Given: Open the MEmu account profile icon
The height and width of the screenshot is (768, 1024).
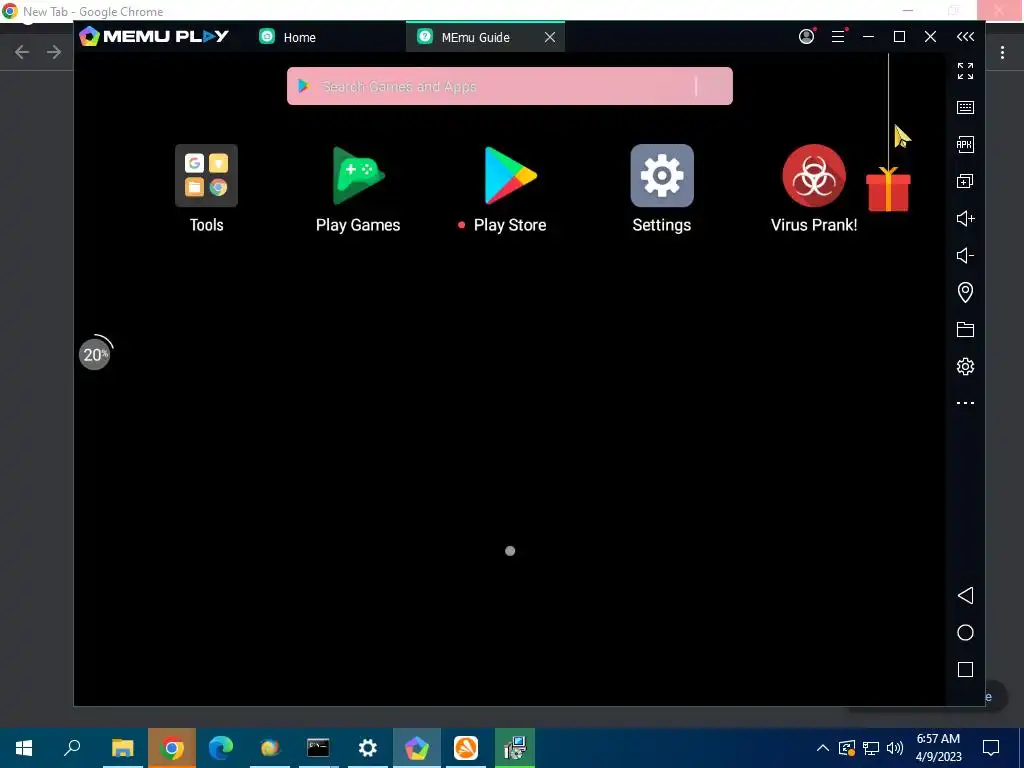Looking at the screenshot, I should [x=807, y=37].
